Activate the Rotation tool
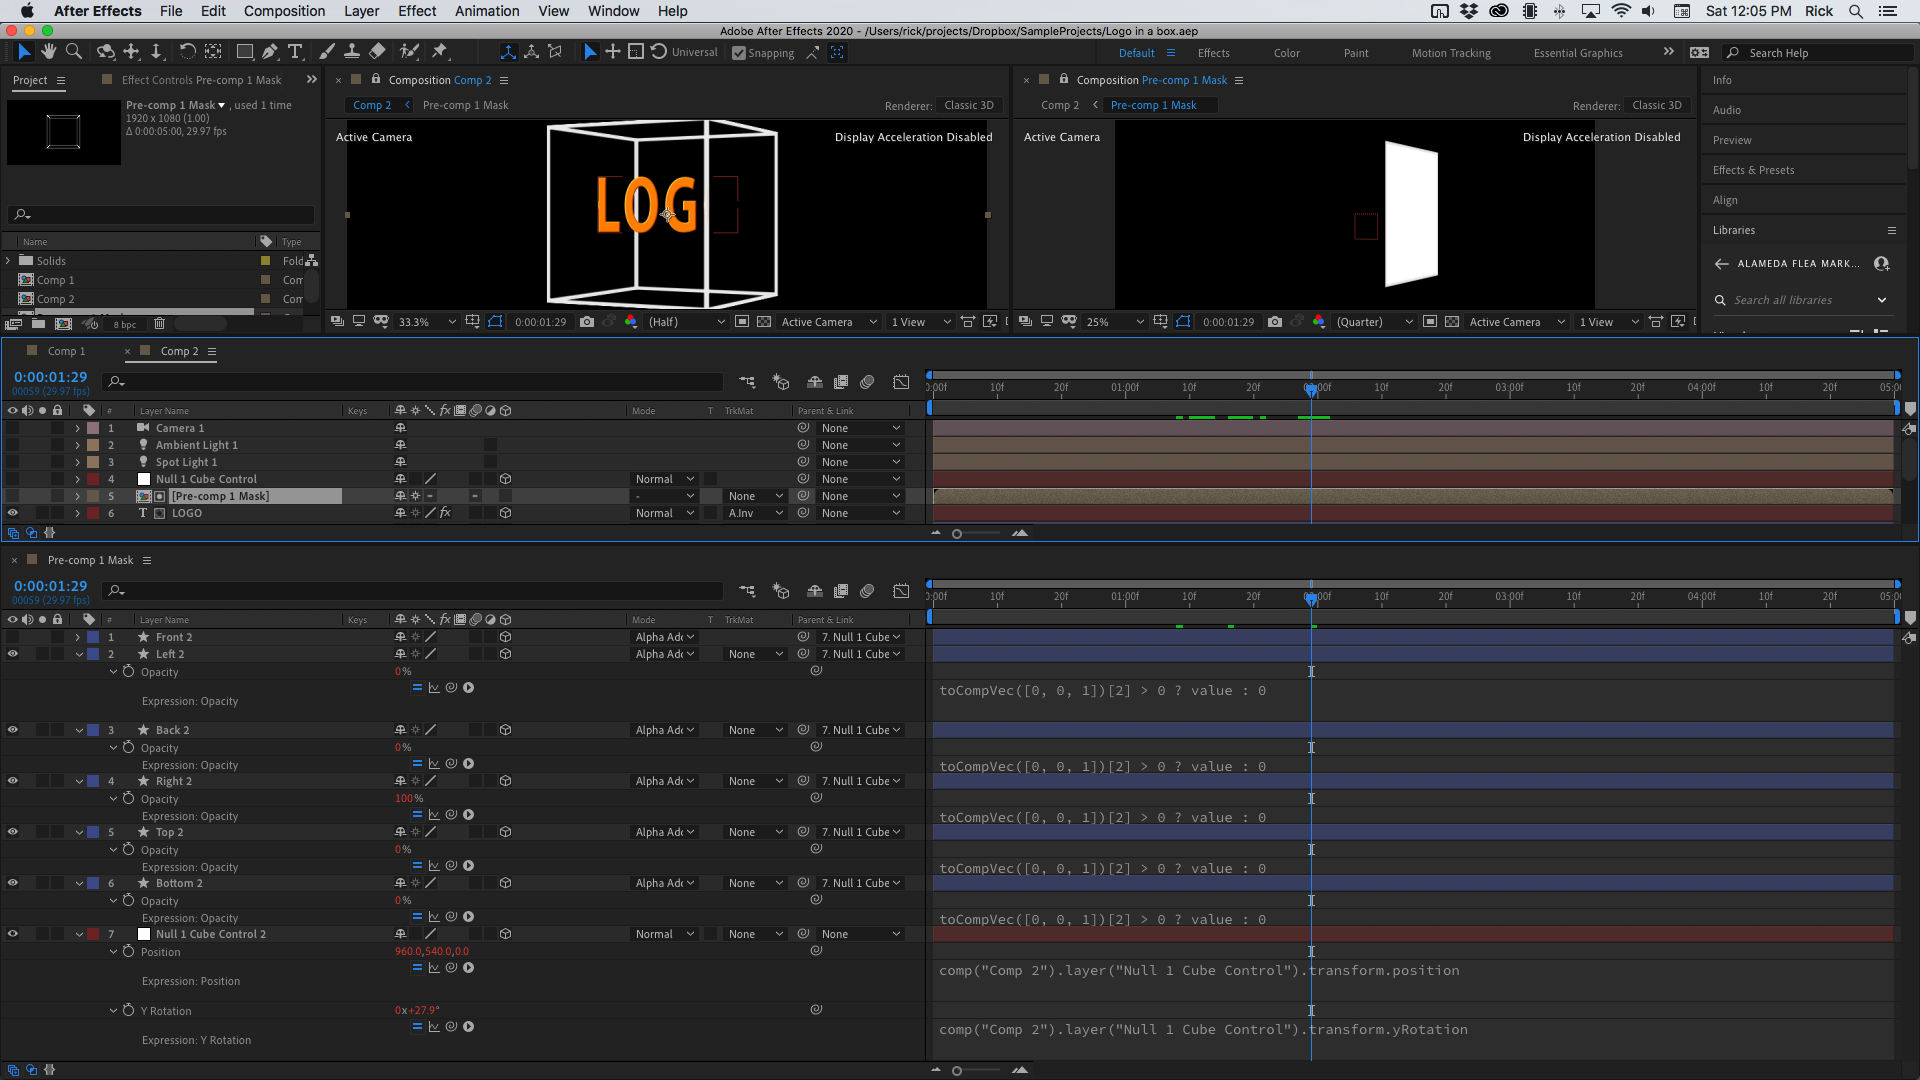Screen dimensions: 1920x1080 (187, 51)
